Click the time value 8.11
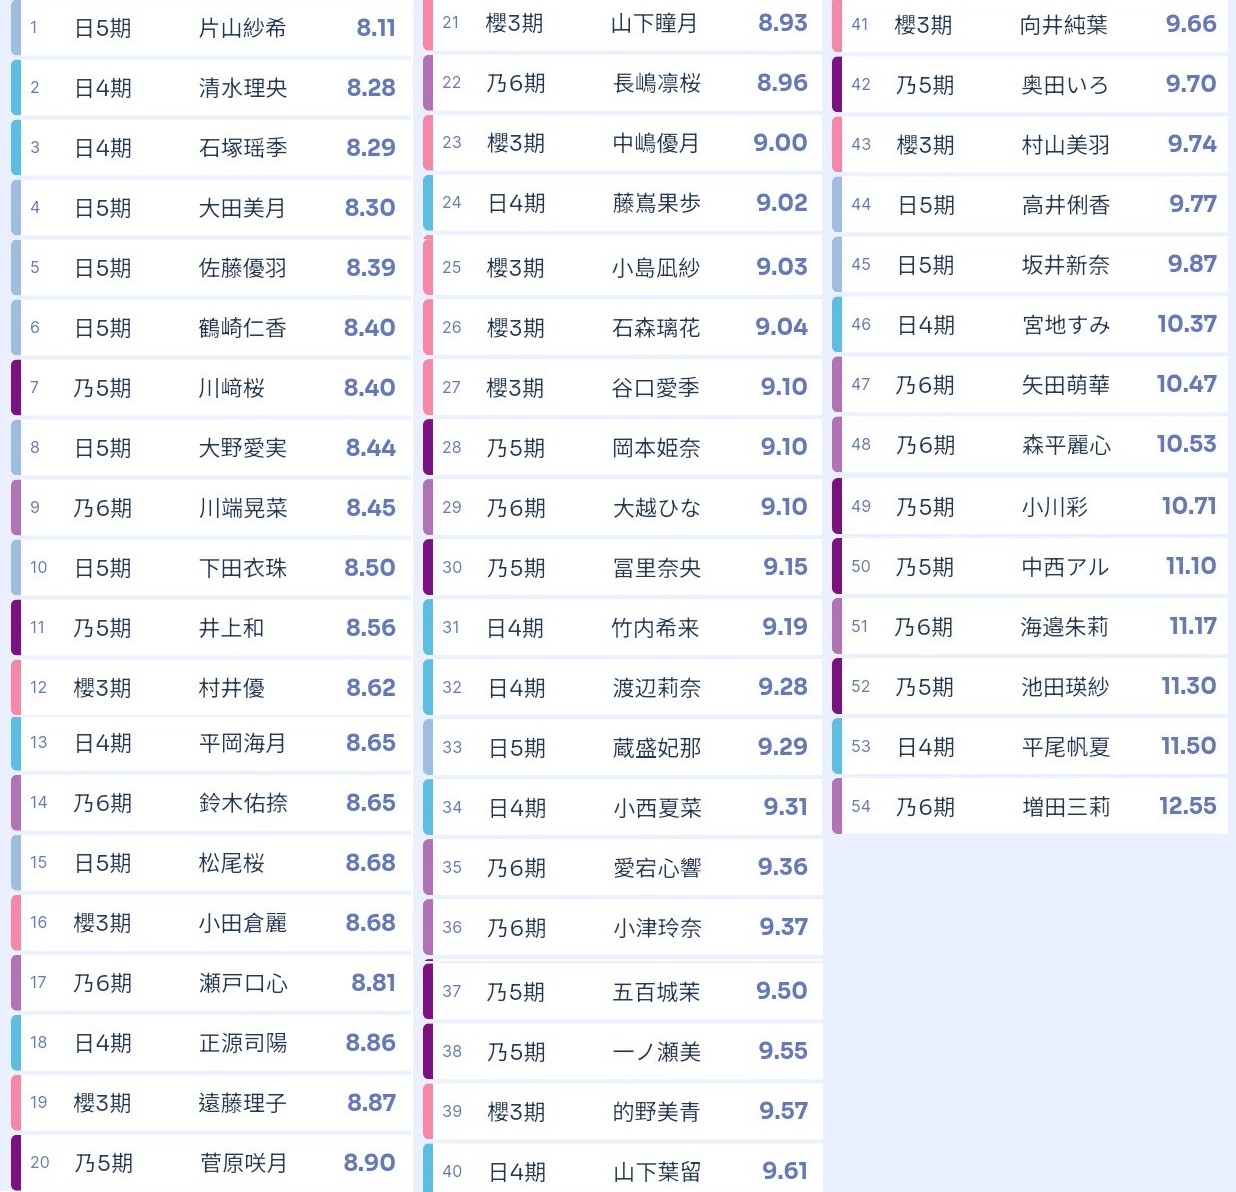Image resolution: width=1236 pixels, height=1192 pixels. coord(376,28)
